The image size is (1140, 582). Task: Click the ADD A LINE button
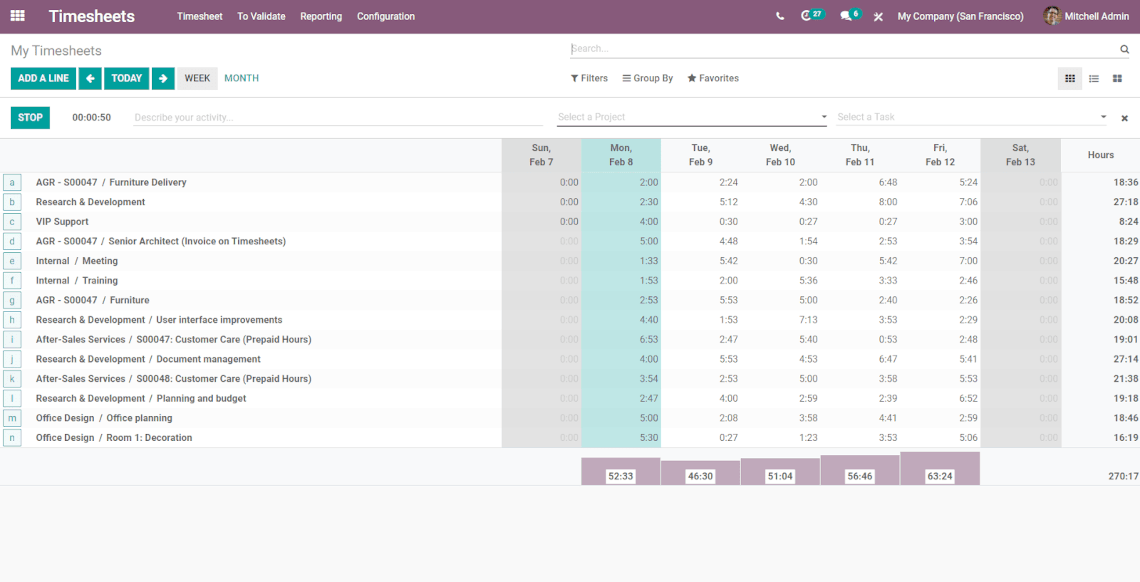point(43,78)
